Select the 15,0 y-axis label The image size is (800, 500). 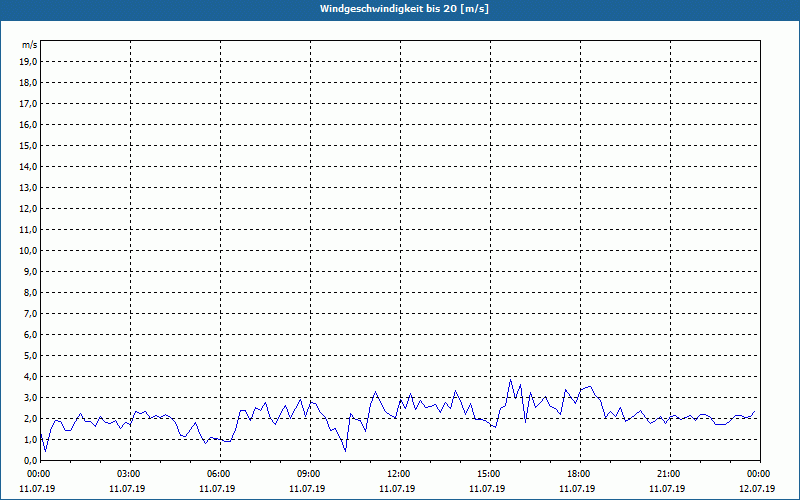[29, 145]
